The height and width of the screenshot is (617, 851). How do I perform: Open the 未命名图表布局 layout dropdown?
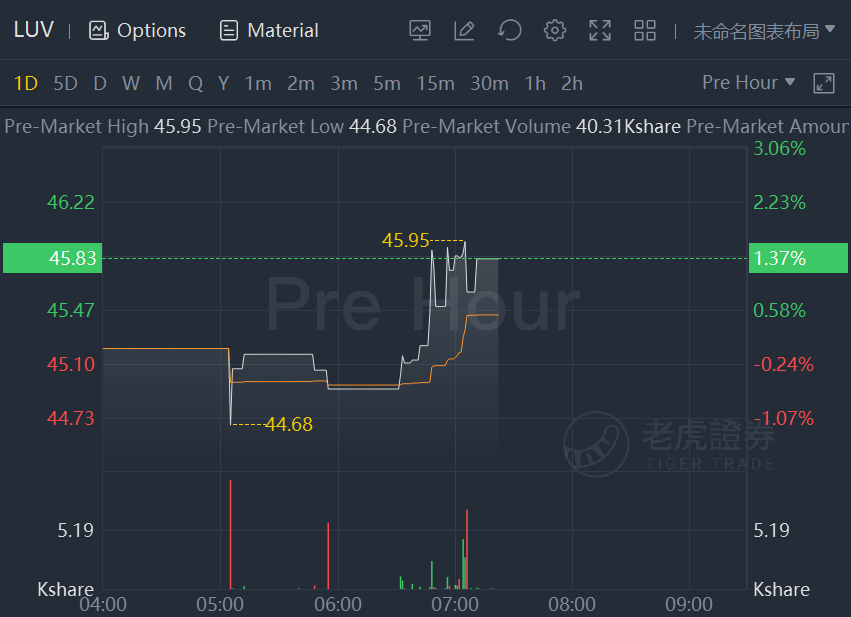point(764,31)
